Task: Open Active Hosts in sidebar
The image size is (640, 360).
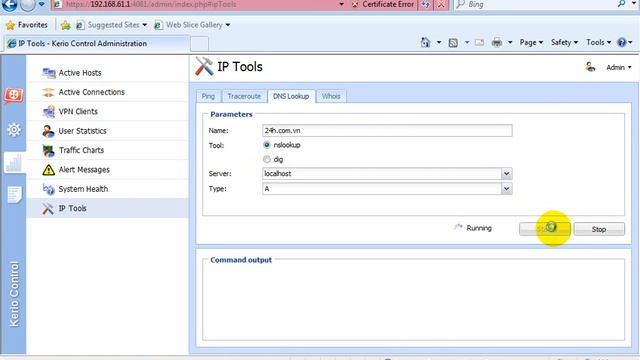Action: 107,73
